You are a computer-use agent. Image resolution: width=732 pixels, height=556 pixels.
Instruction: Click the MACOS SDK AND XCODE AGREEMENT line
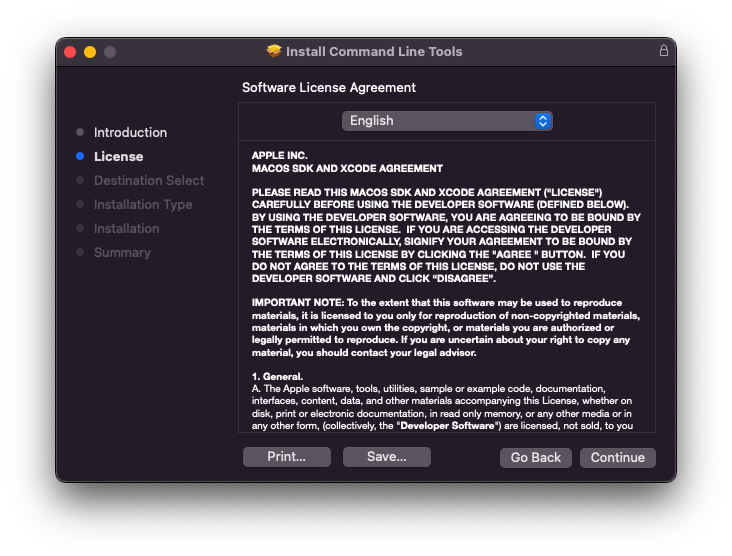(347, 169)
